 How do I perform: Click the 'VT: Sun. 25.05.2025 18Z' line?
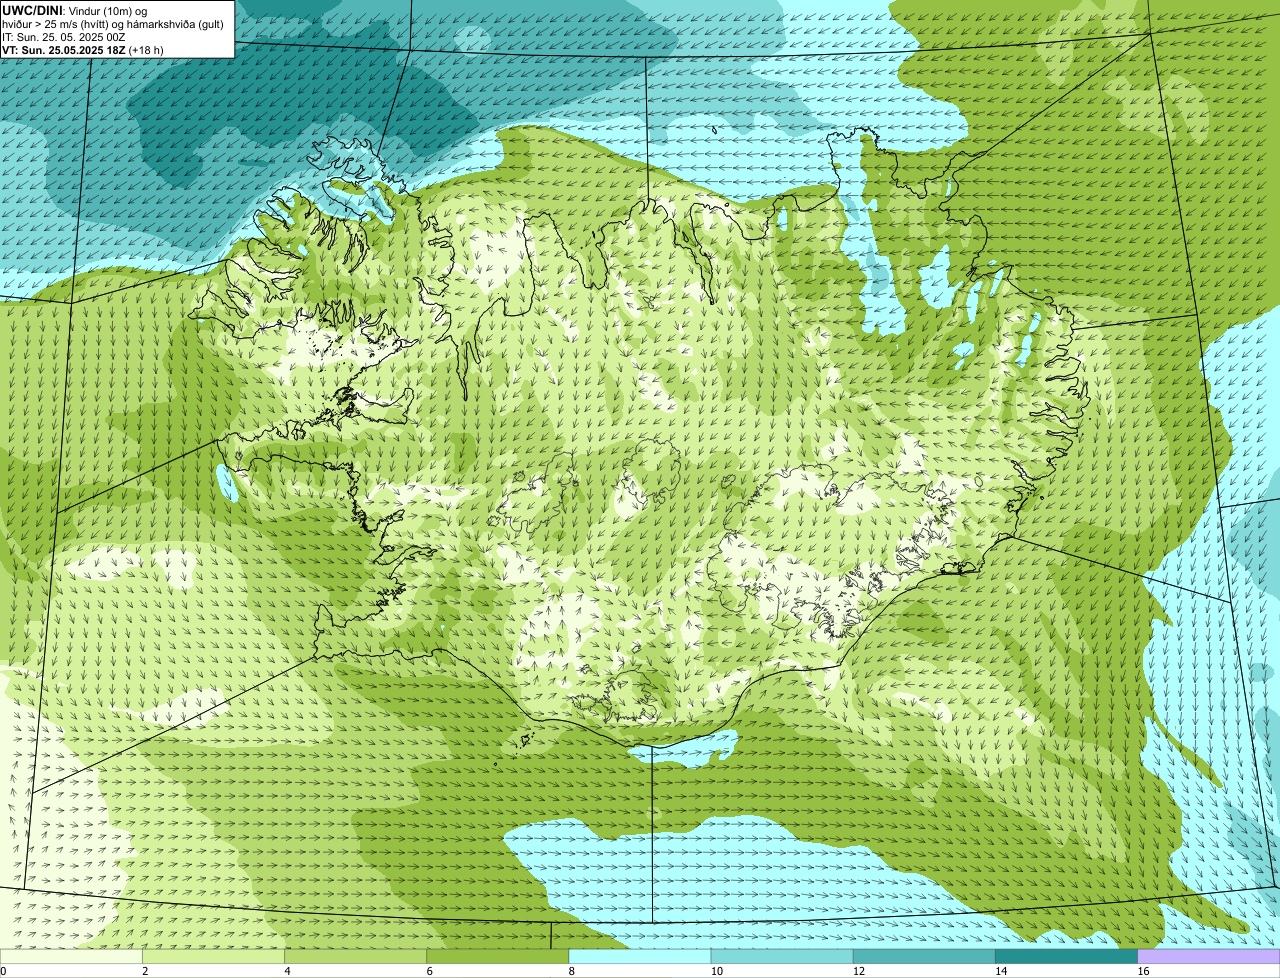[x=64, y=50]
